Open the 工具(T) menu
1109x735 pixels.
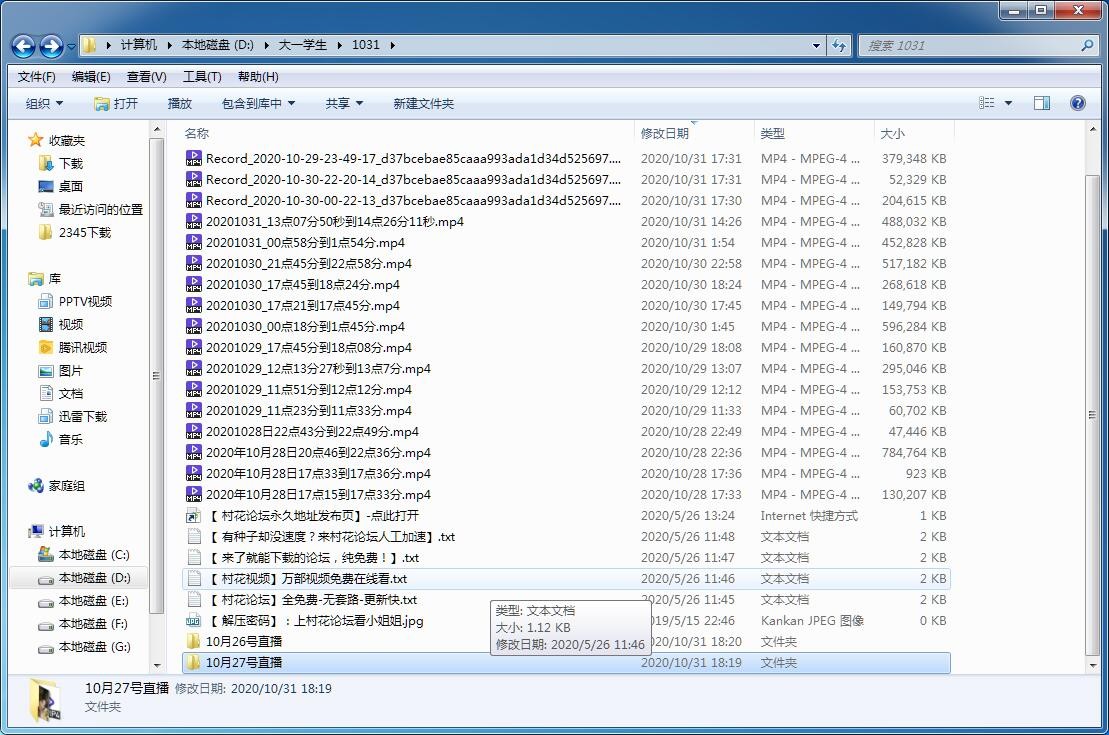click(x=201, y=77)
